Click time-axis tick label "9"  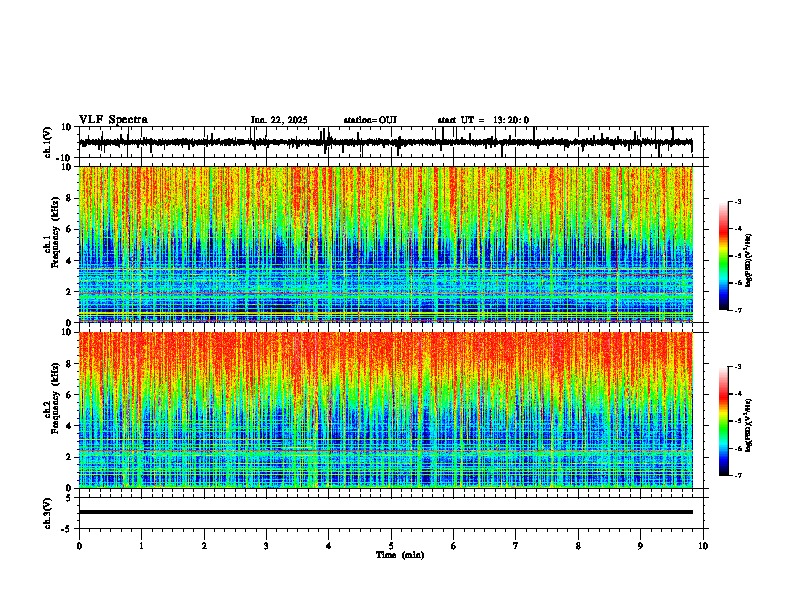coord(640,546)
